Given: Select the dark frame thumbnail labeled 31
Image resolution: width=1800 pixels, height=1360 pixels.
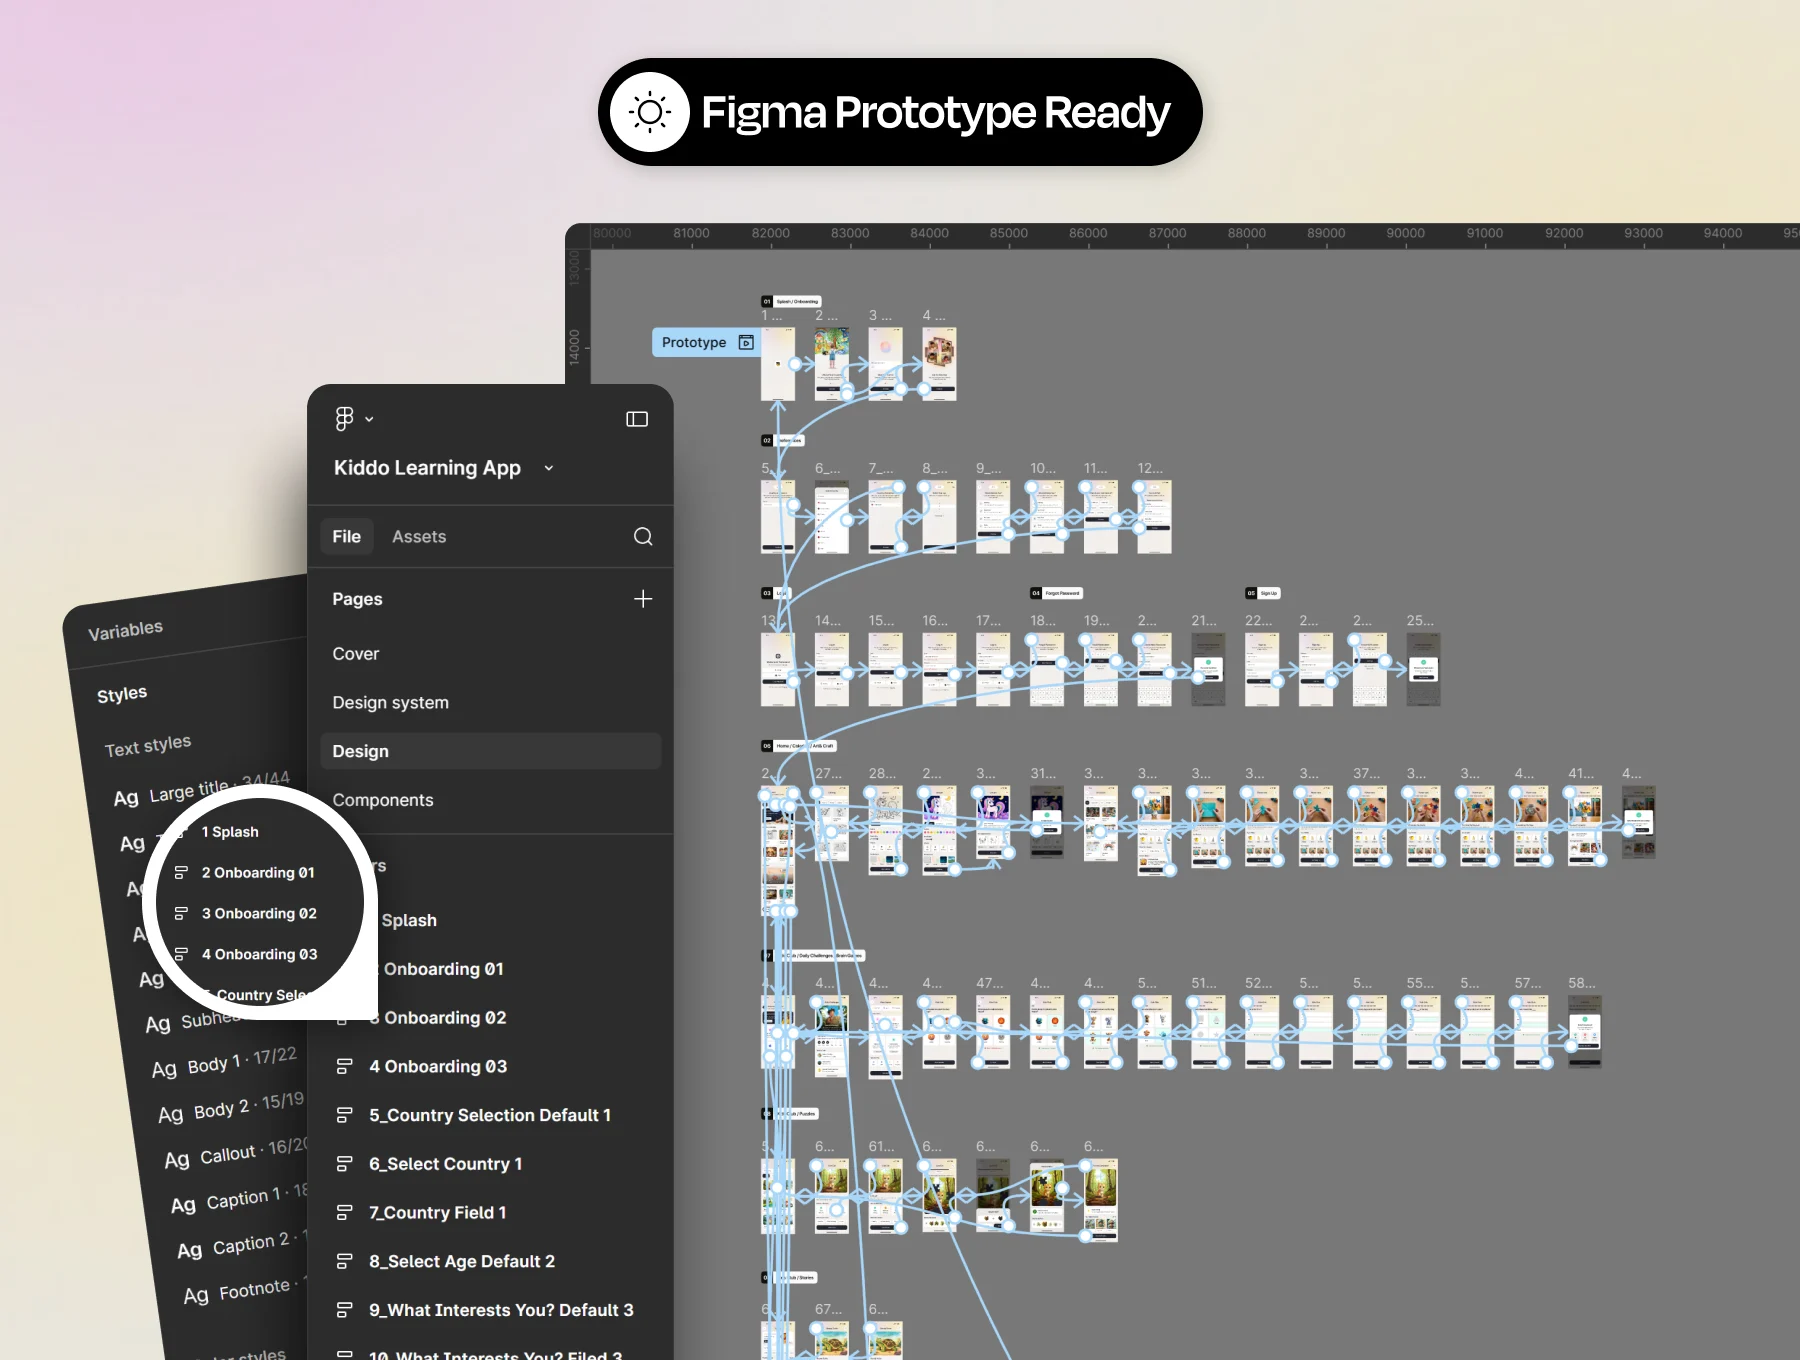Looking at the screenshot, I should (x=1047, y=823).
